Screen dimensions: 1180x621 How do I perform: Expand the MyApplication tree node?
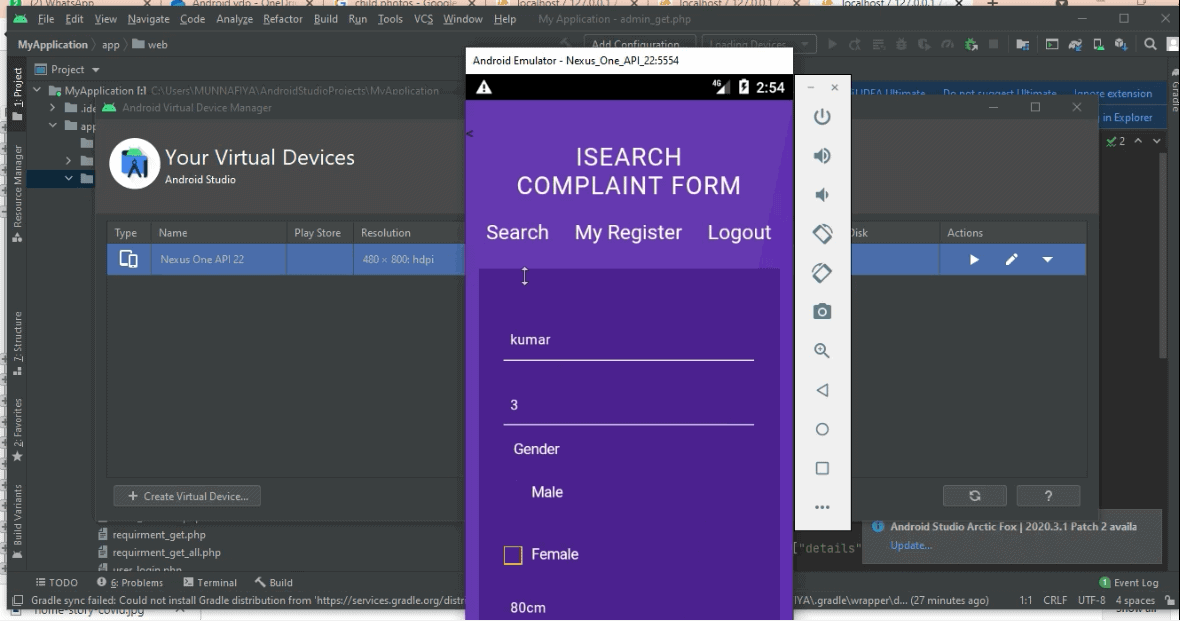[x=36, y=90]
